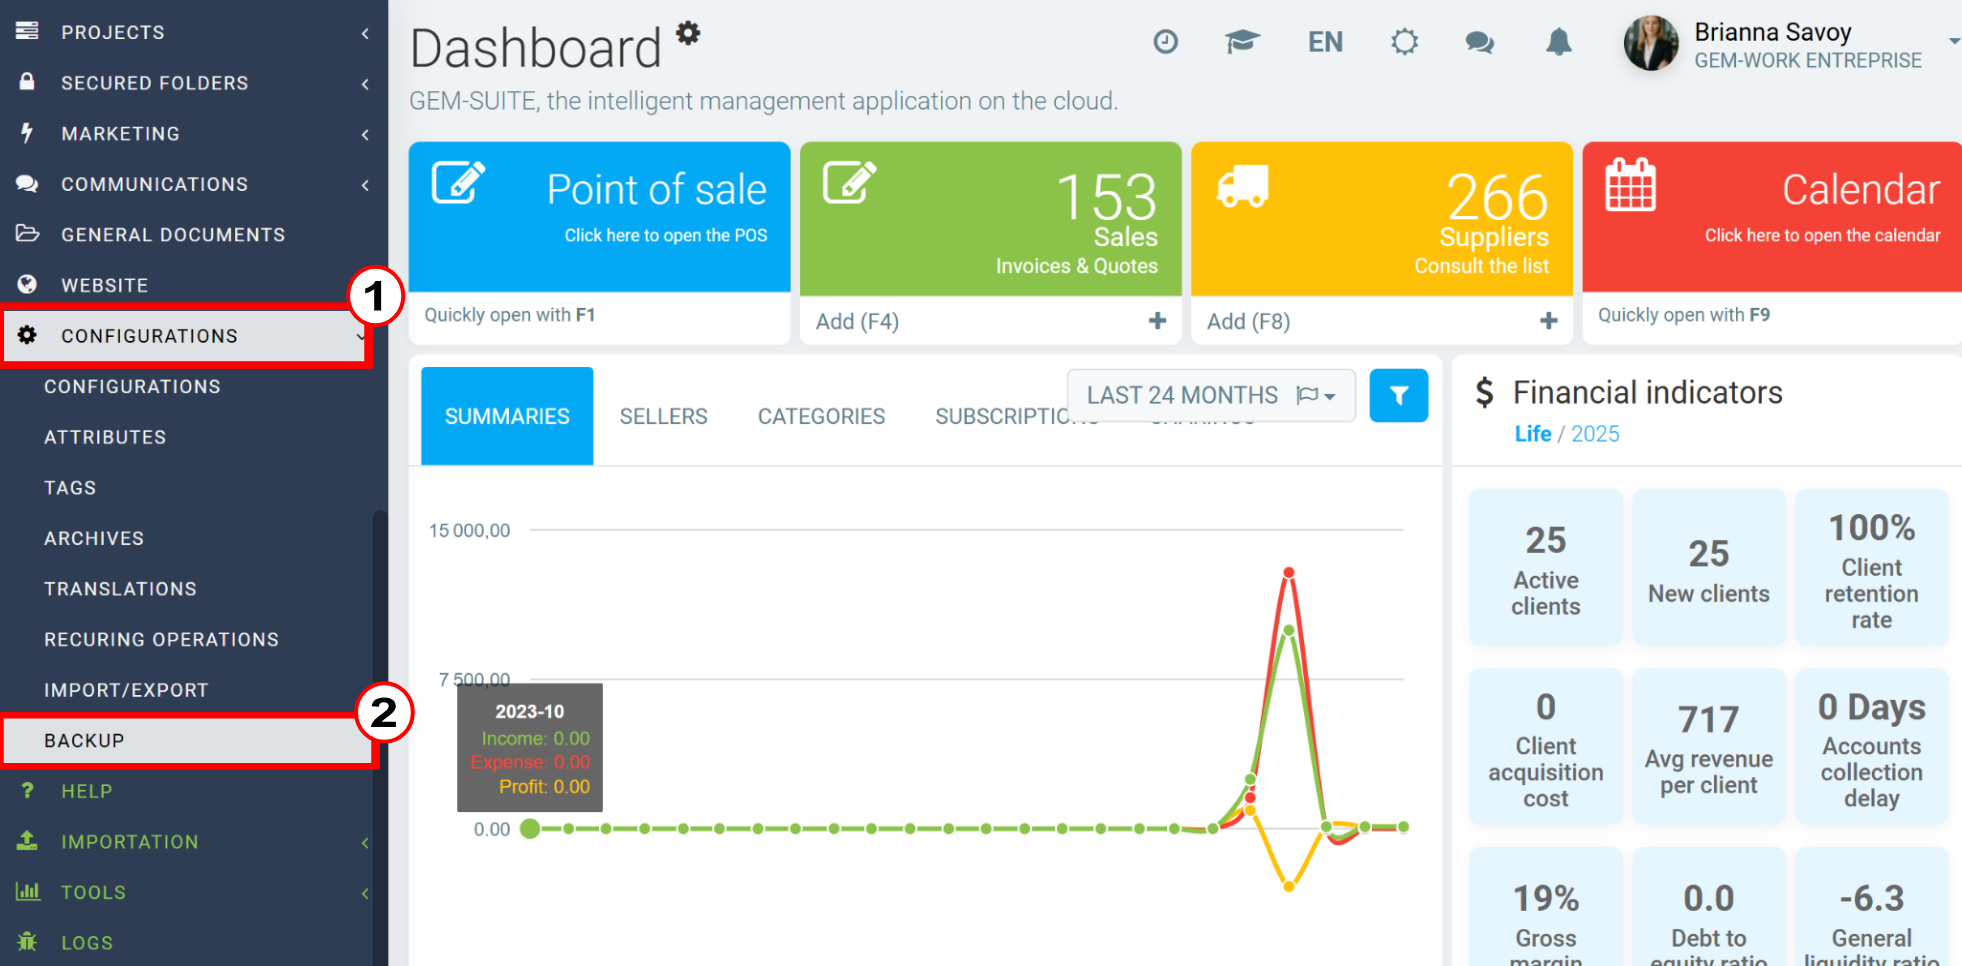The image size is (1962, 966).
Task: Click the Logs bug icon
Action: tap(27, 942)
